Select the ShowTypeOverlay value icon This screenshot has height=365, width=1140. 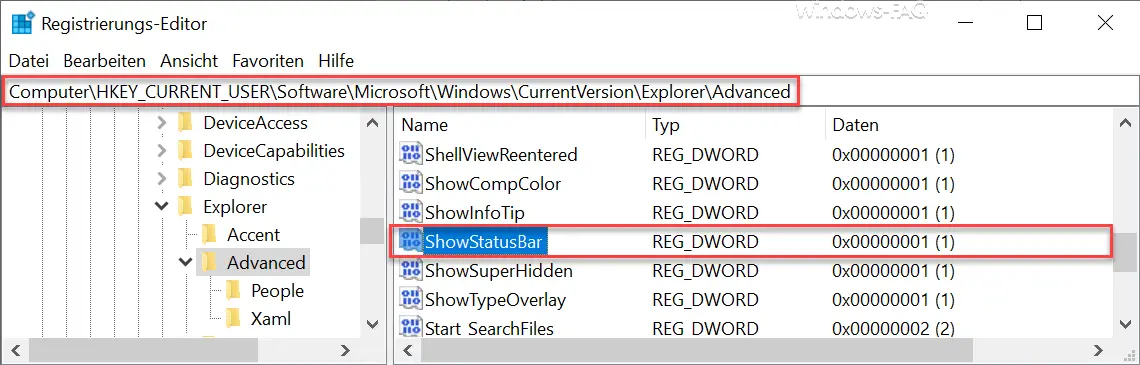[x=411, y=300]
